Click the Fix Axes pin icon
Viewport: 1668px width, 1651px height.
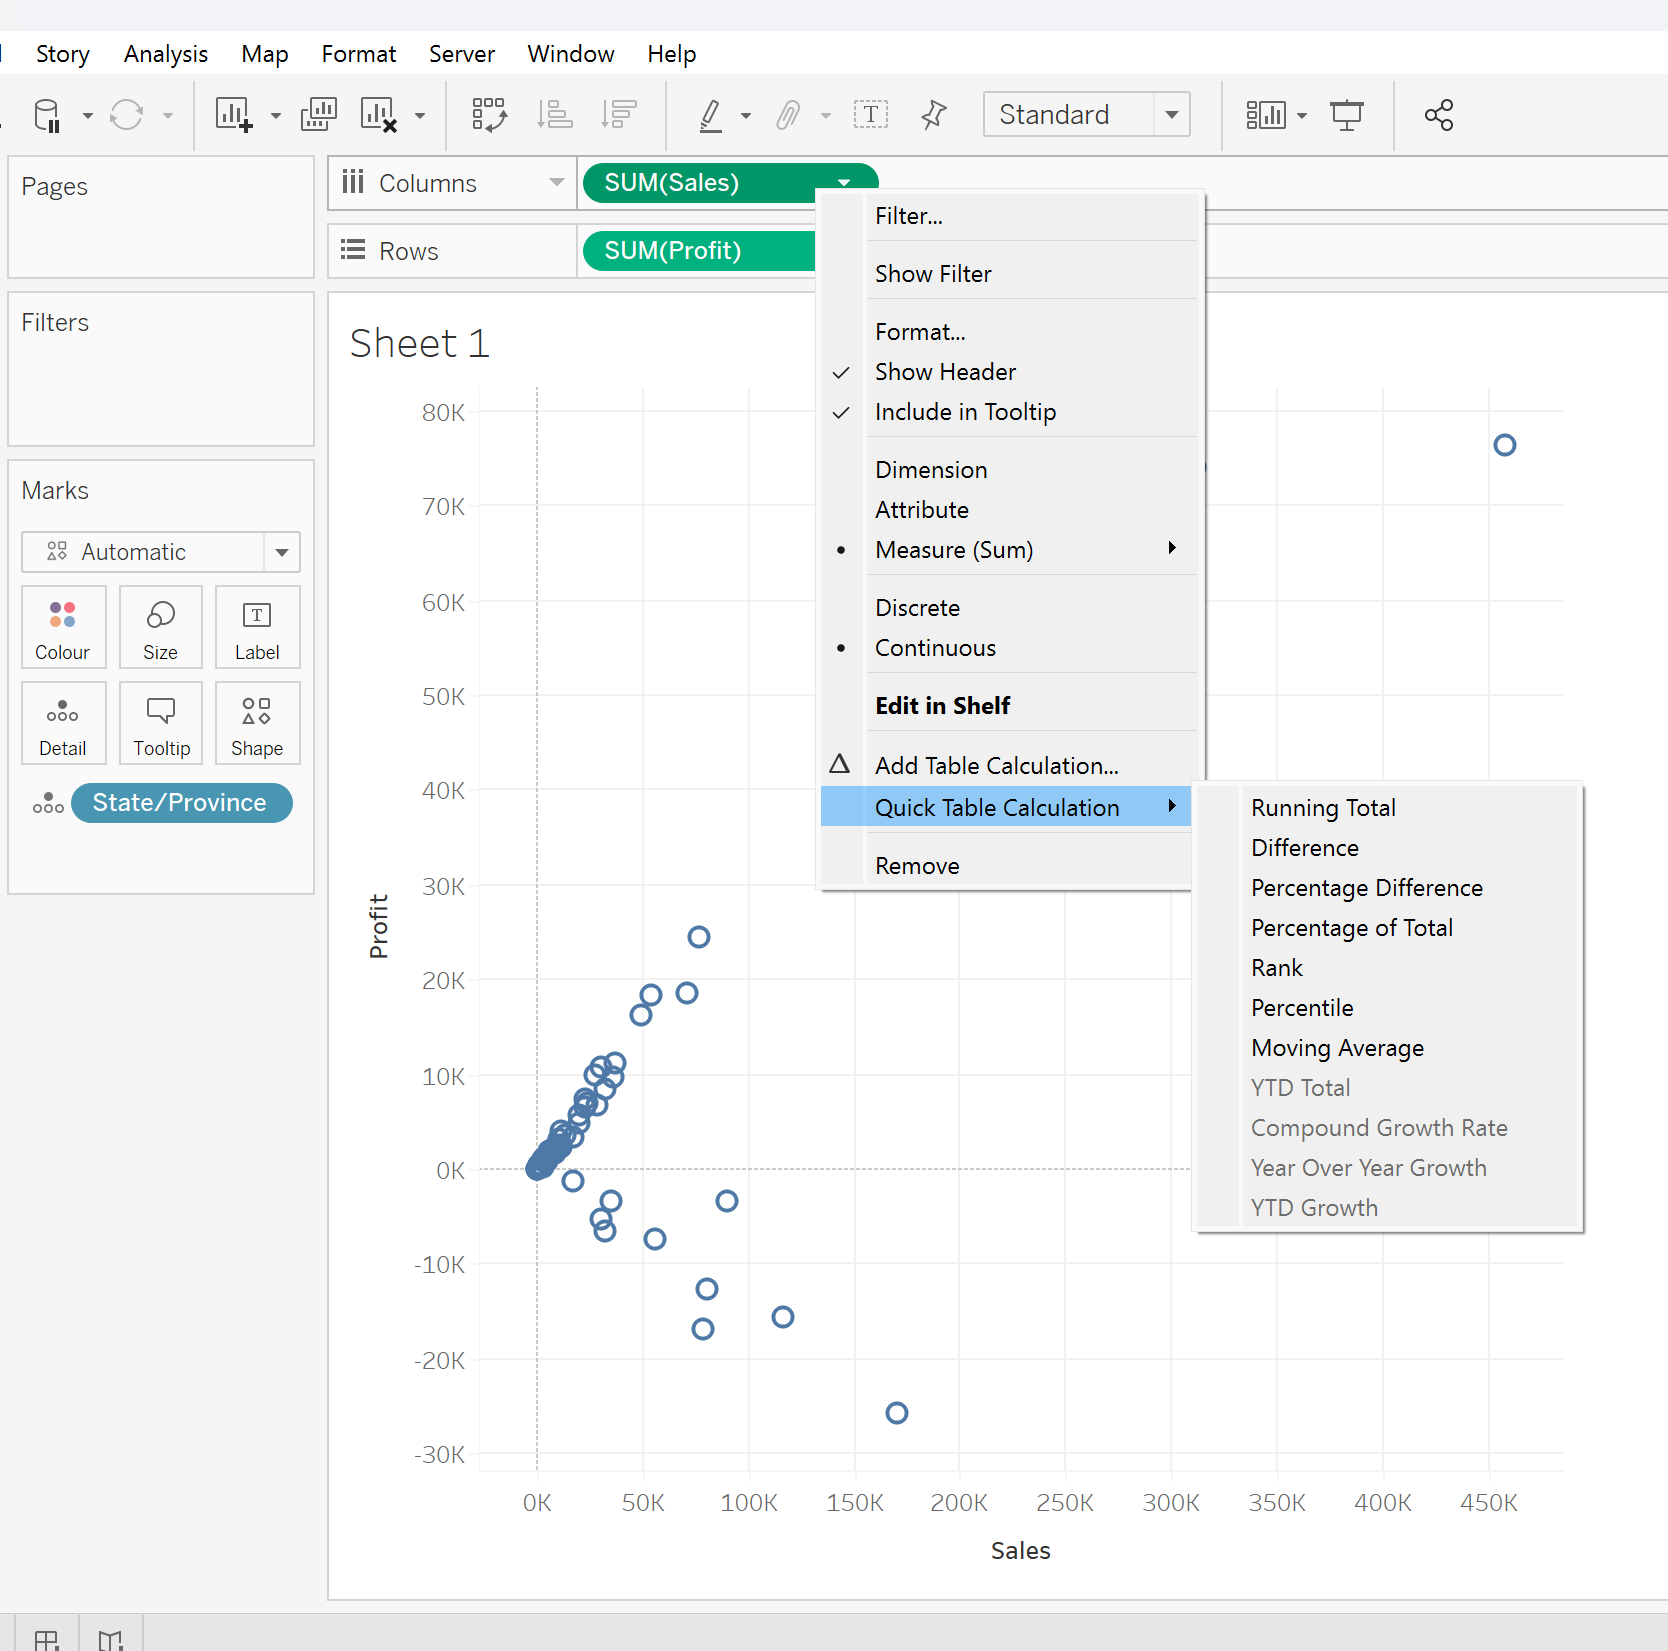pyautogui.click(x=933, y=115)
